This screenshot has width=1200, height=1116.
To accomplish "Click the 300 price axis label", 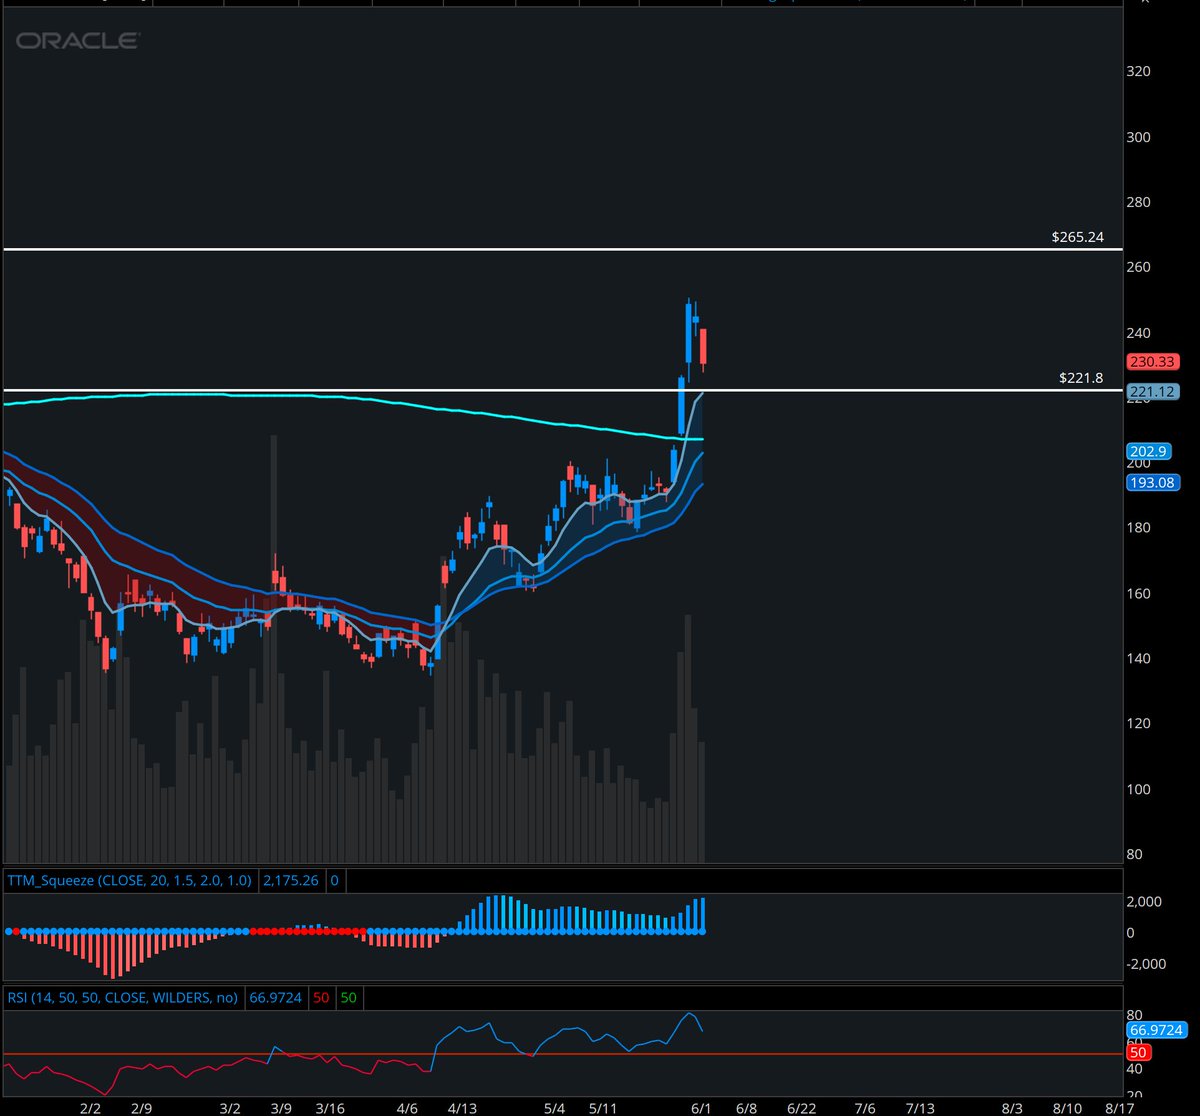I will click(1140, 137).
